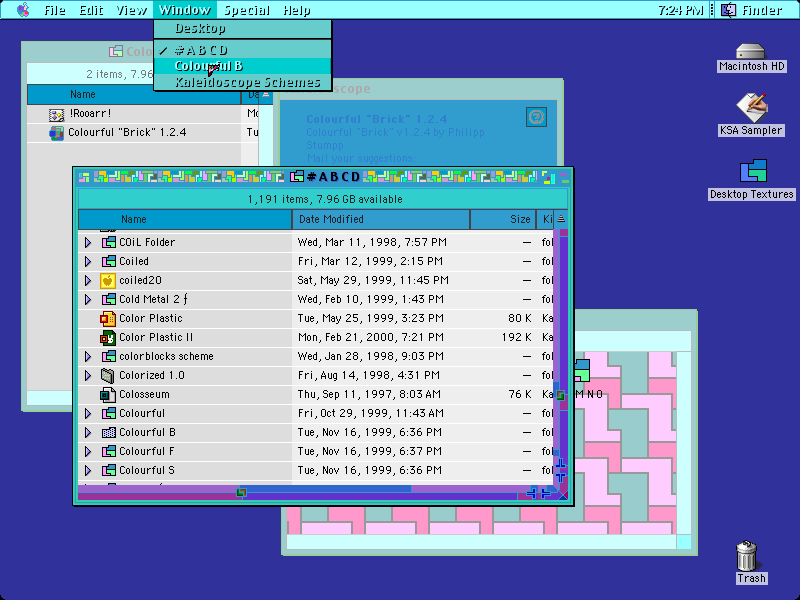Expand the Colourful S disclosure triangle
Screen dimensions: 800x600
(88, 470)
